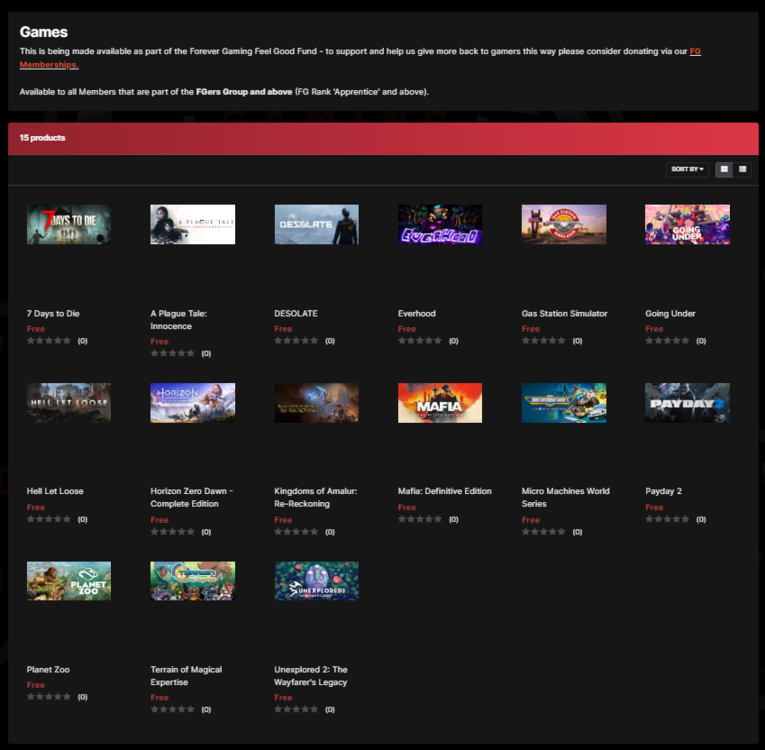
Task: Open Mafia Definitive Edition thumbnail
Action: pyautogui.click(x=440, y=403)
